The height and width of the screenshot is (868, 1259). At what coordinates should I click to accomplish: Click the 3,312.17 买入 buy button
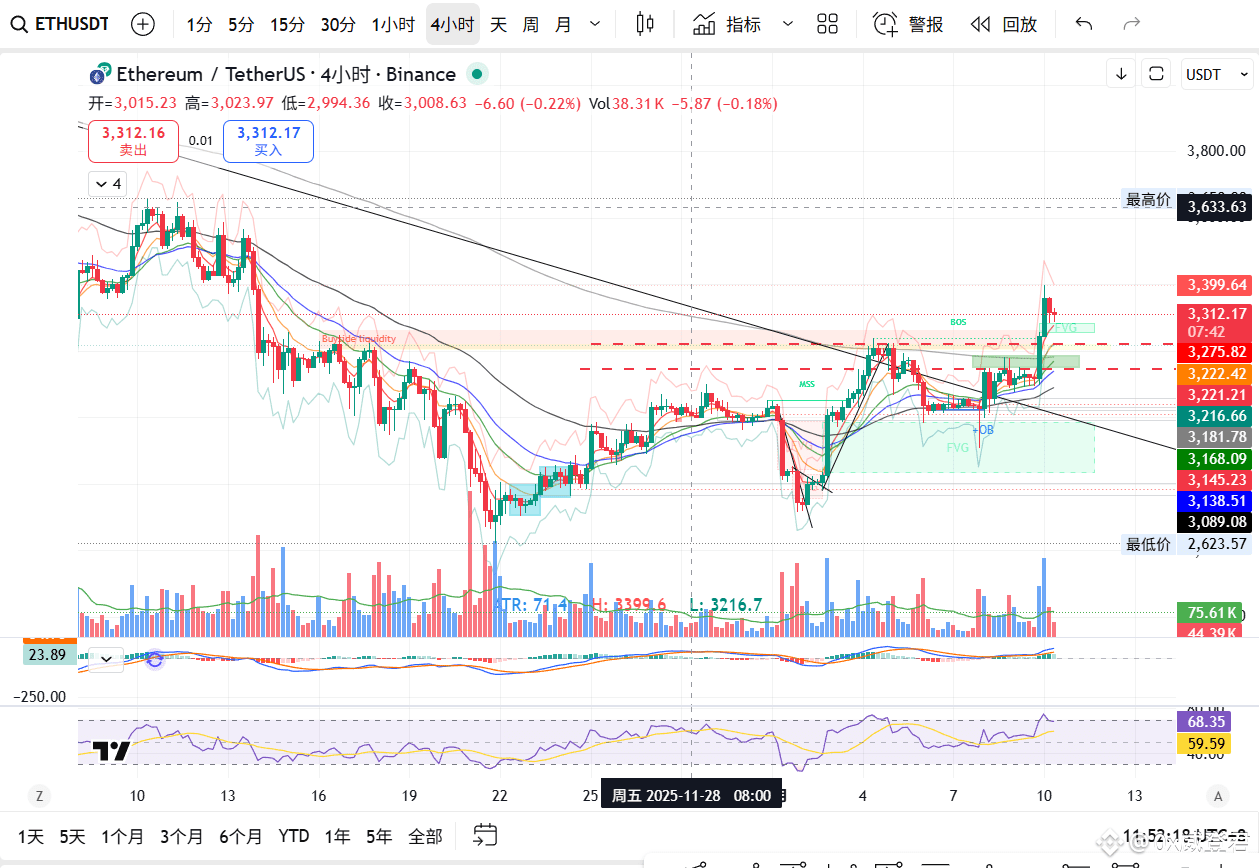coord(268,141)
